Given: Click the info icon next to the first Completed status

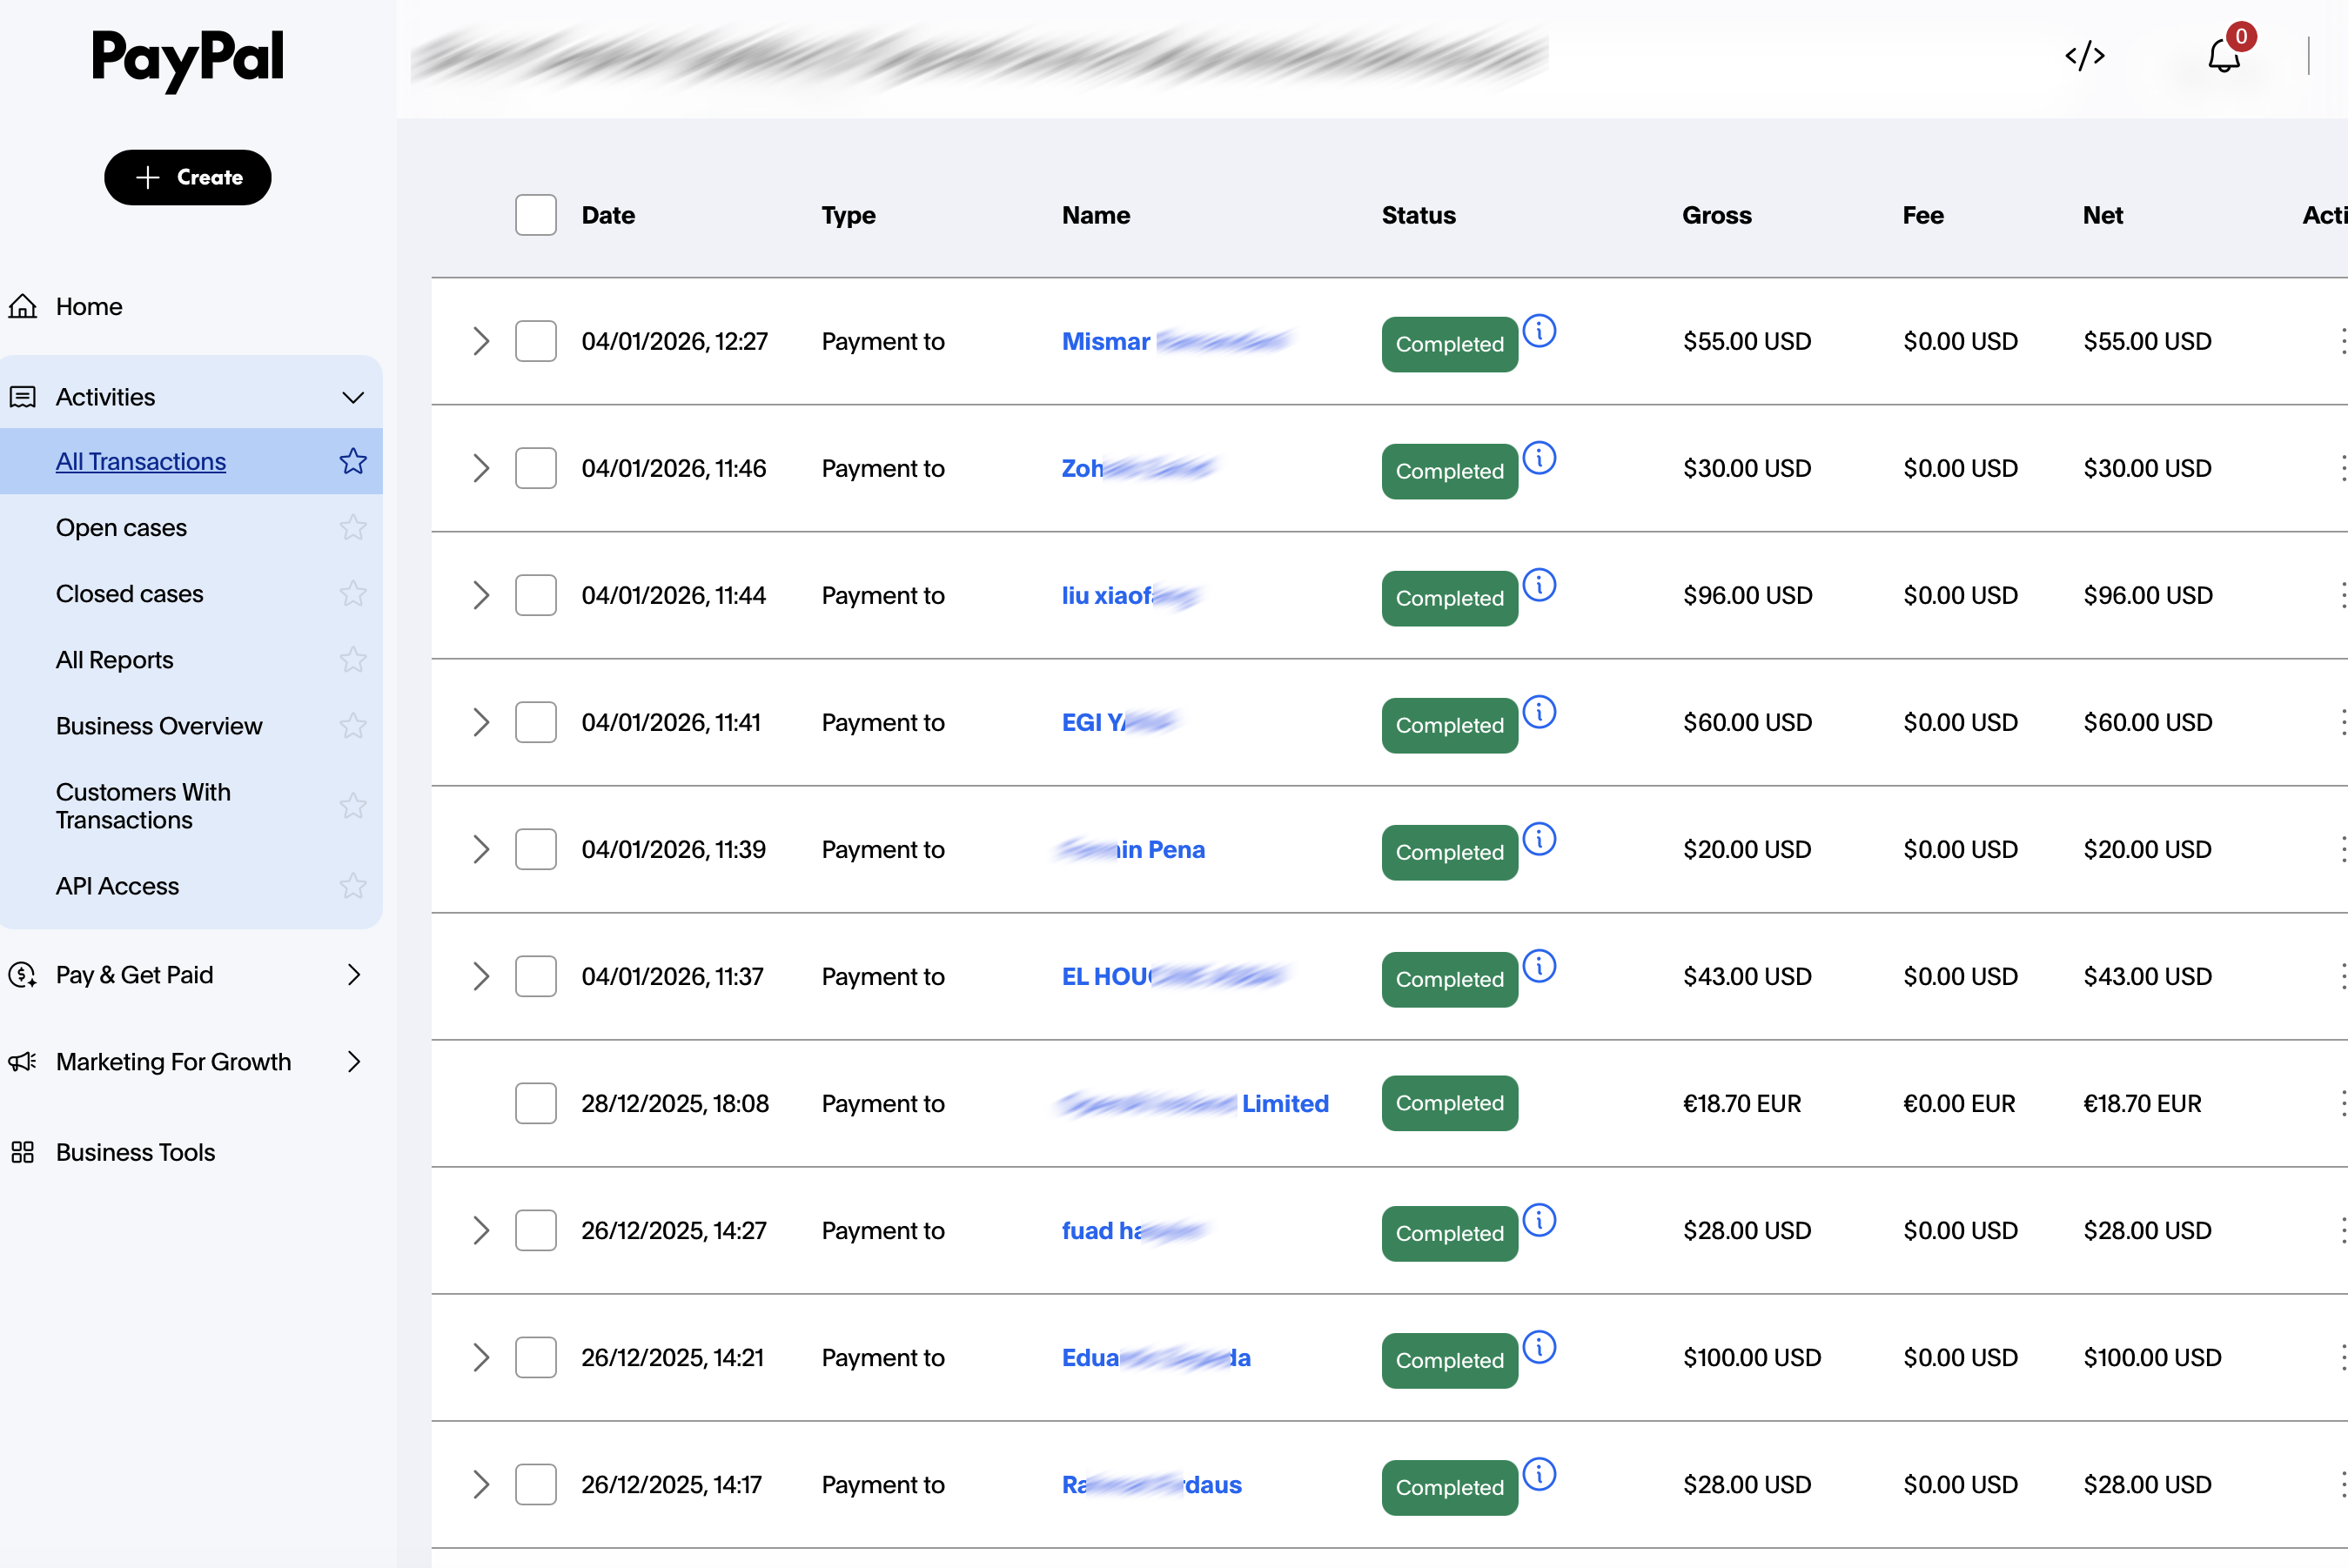Looking at the screenshot, I should 1540,331.
